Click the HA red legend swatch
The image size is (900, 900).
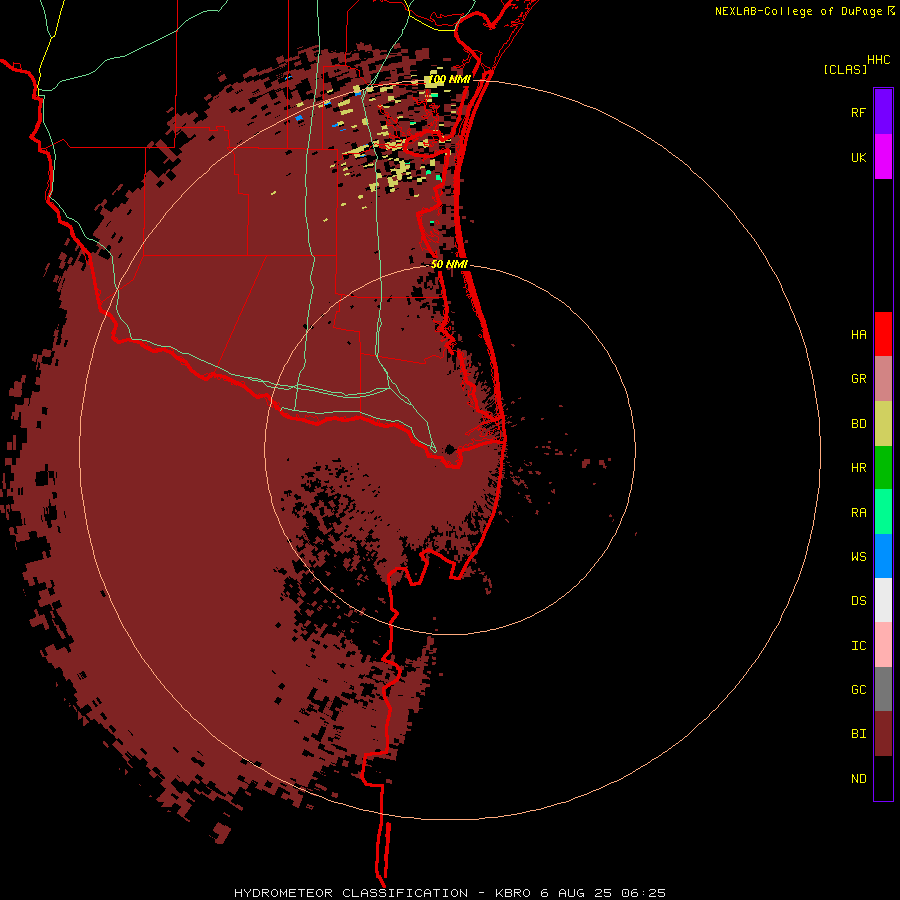pos(883,334)
